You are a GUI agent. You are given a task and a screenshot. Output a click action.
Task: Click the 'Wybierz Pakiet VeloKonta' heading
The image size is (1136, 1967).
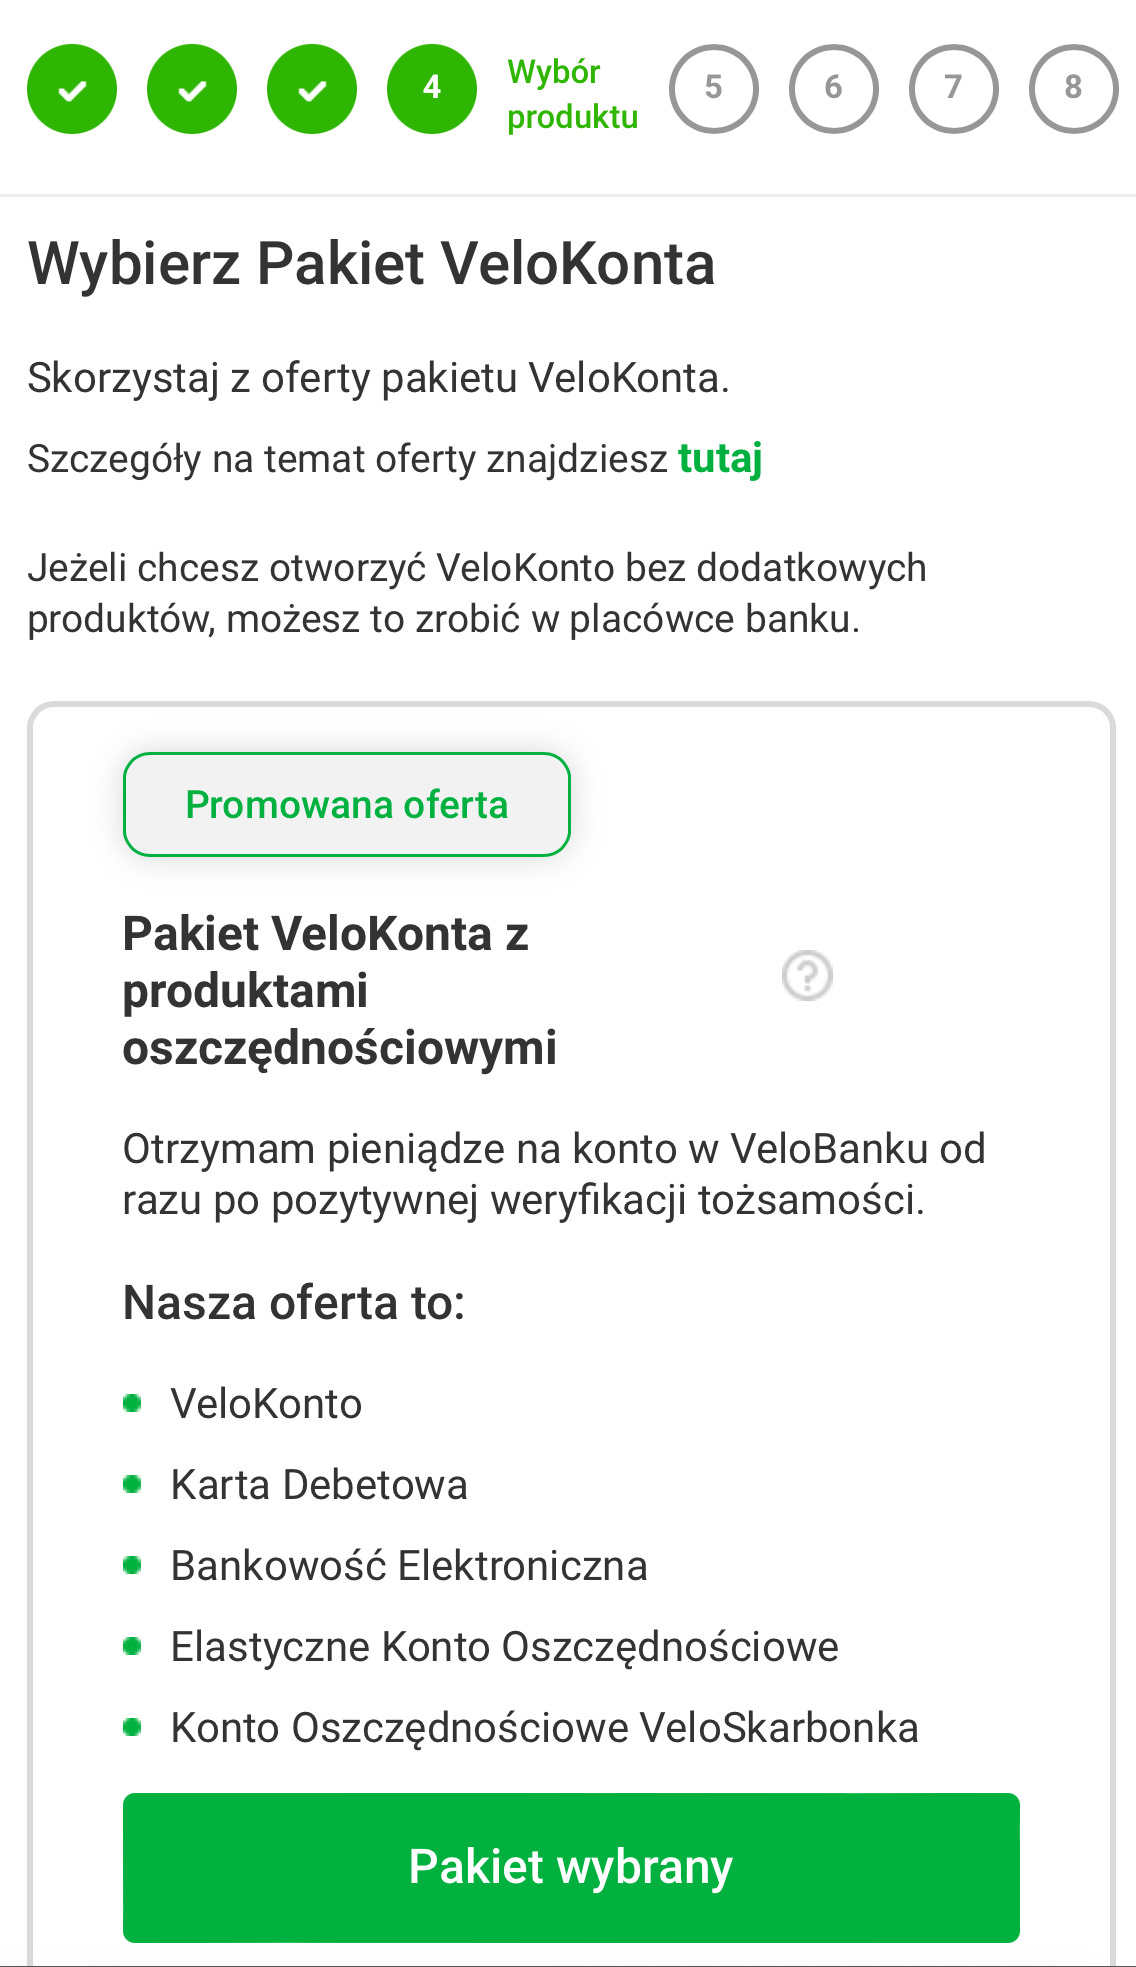tap(372, 264)
